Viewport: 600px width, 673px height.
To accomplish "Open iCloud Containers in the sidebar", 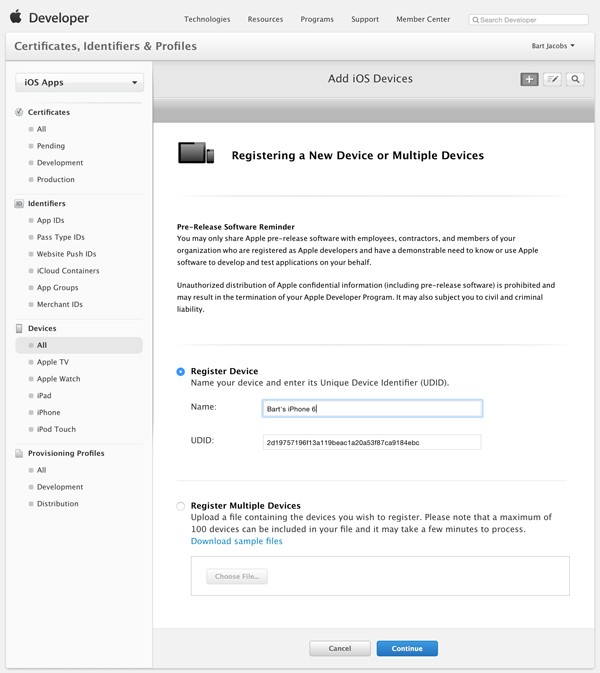I will point(68,271).
